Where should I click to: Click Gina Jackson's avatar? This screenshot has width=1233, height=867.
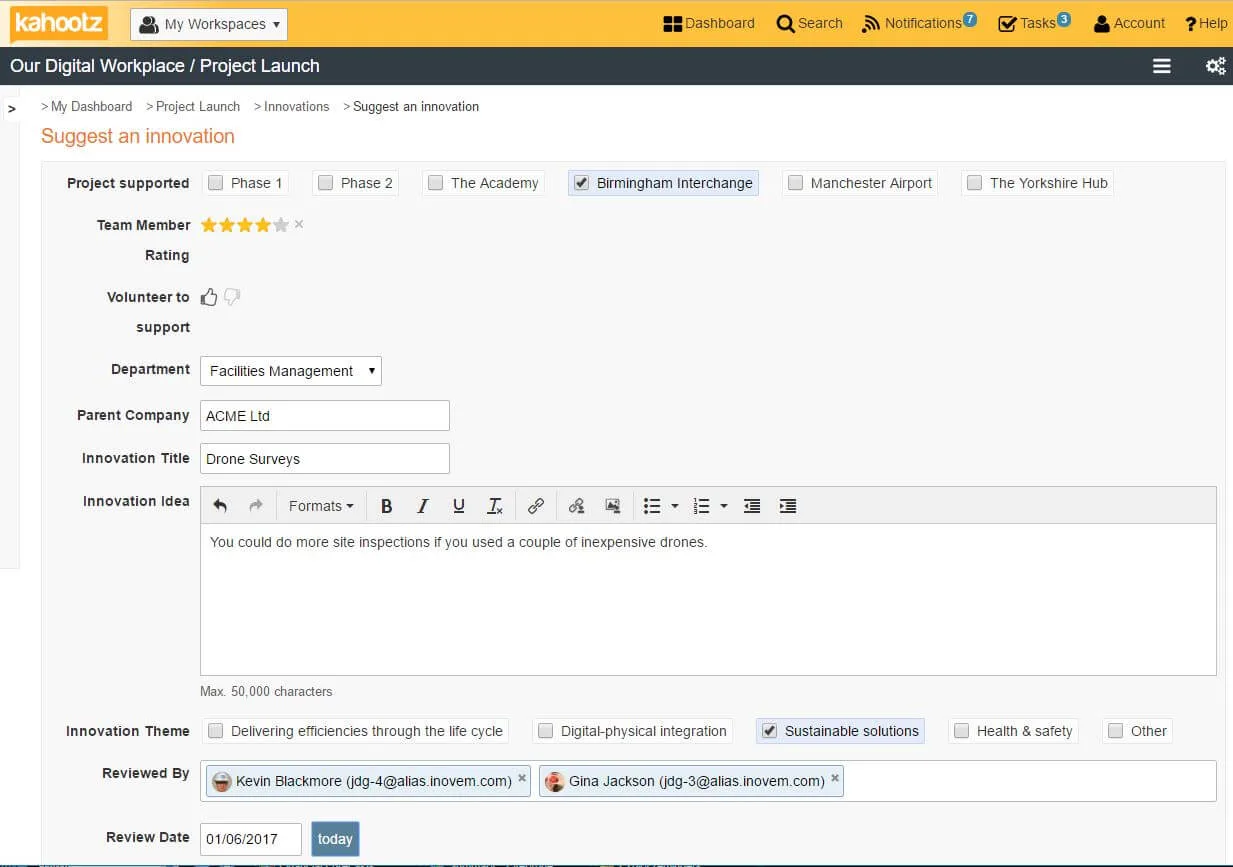point(555,782)
